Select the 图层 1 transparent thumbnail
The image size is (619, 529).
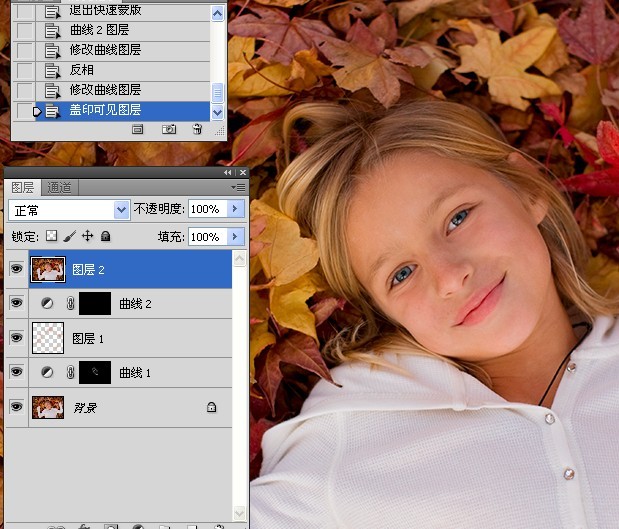pos(48,338)
